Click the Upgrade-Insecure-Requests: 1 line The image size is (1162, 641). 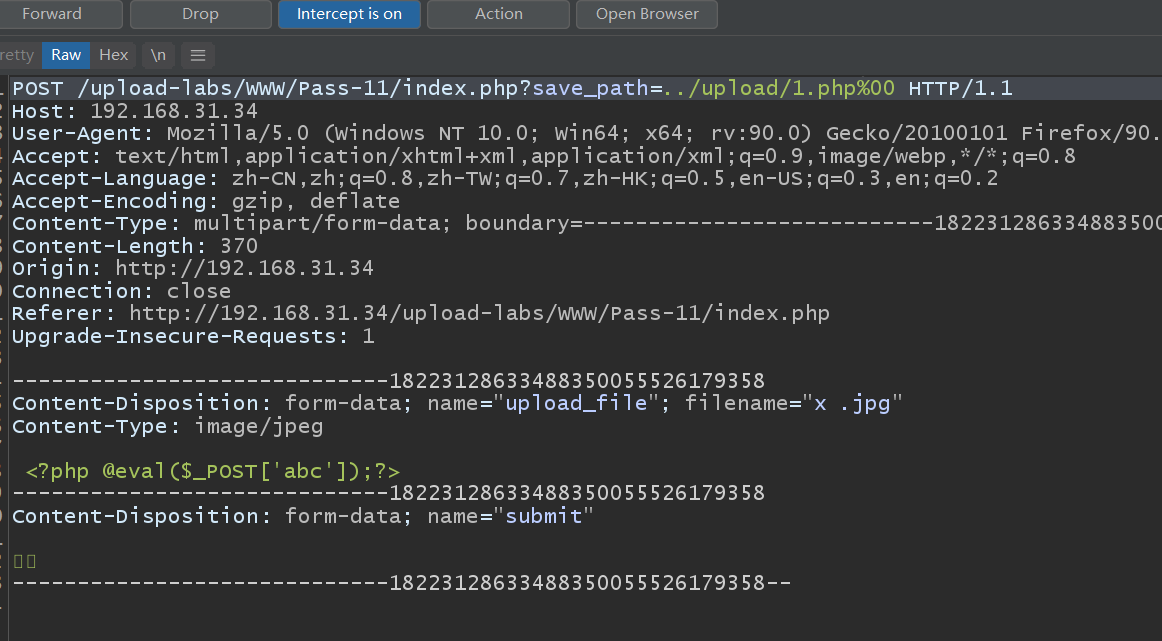click(193, 336)
